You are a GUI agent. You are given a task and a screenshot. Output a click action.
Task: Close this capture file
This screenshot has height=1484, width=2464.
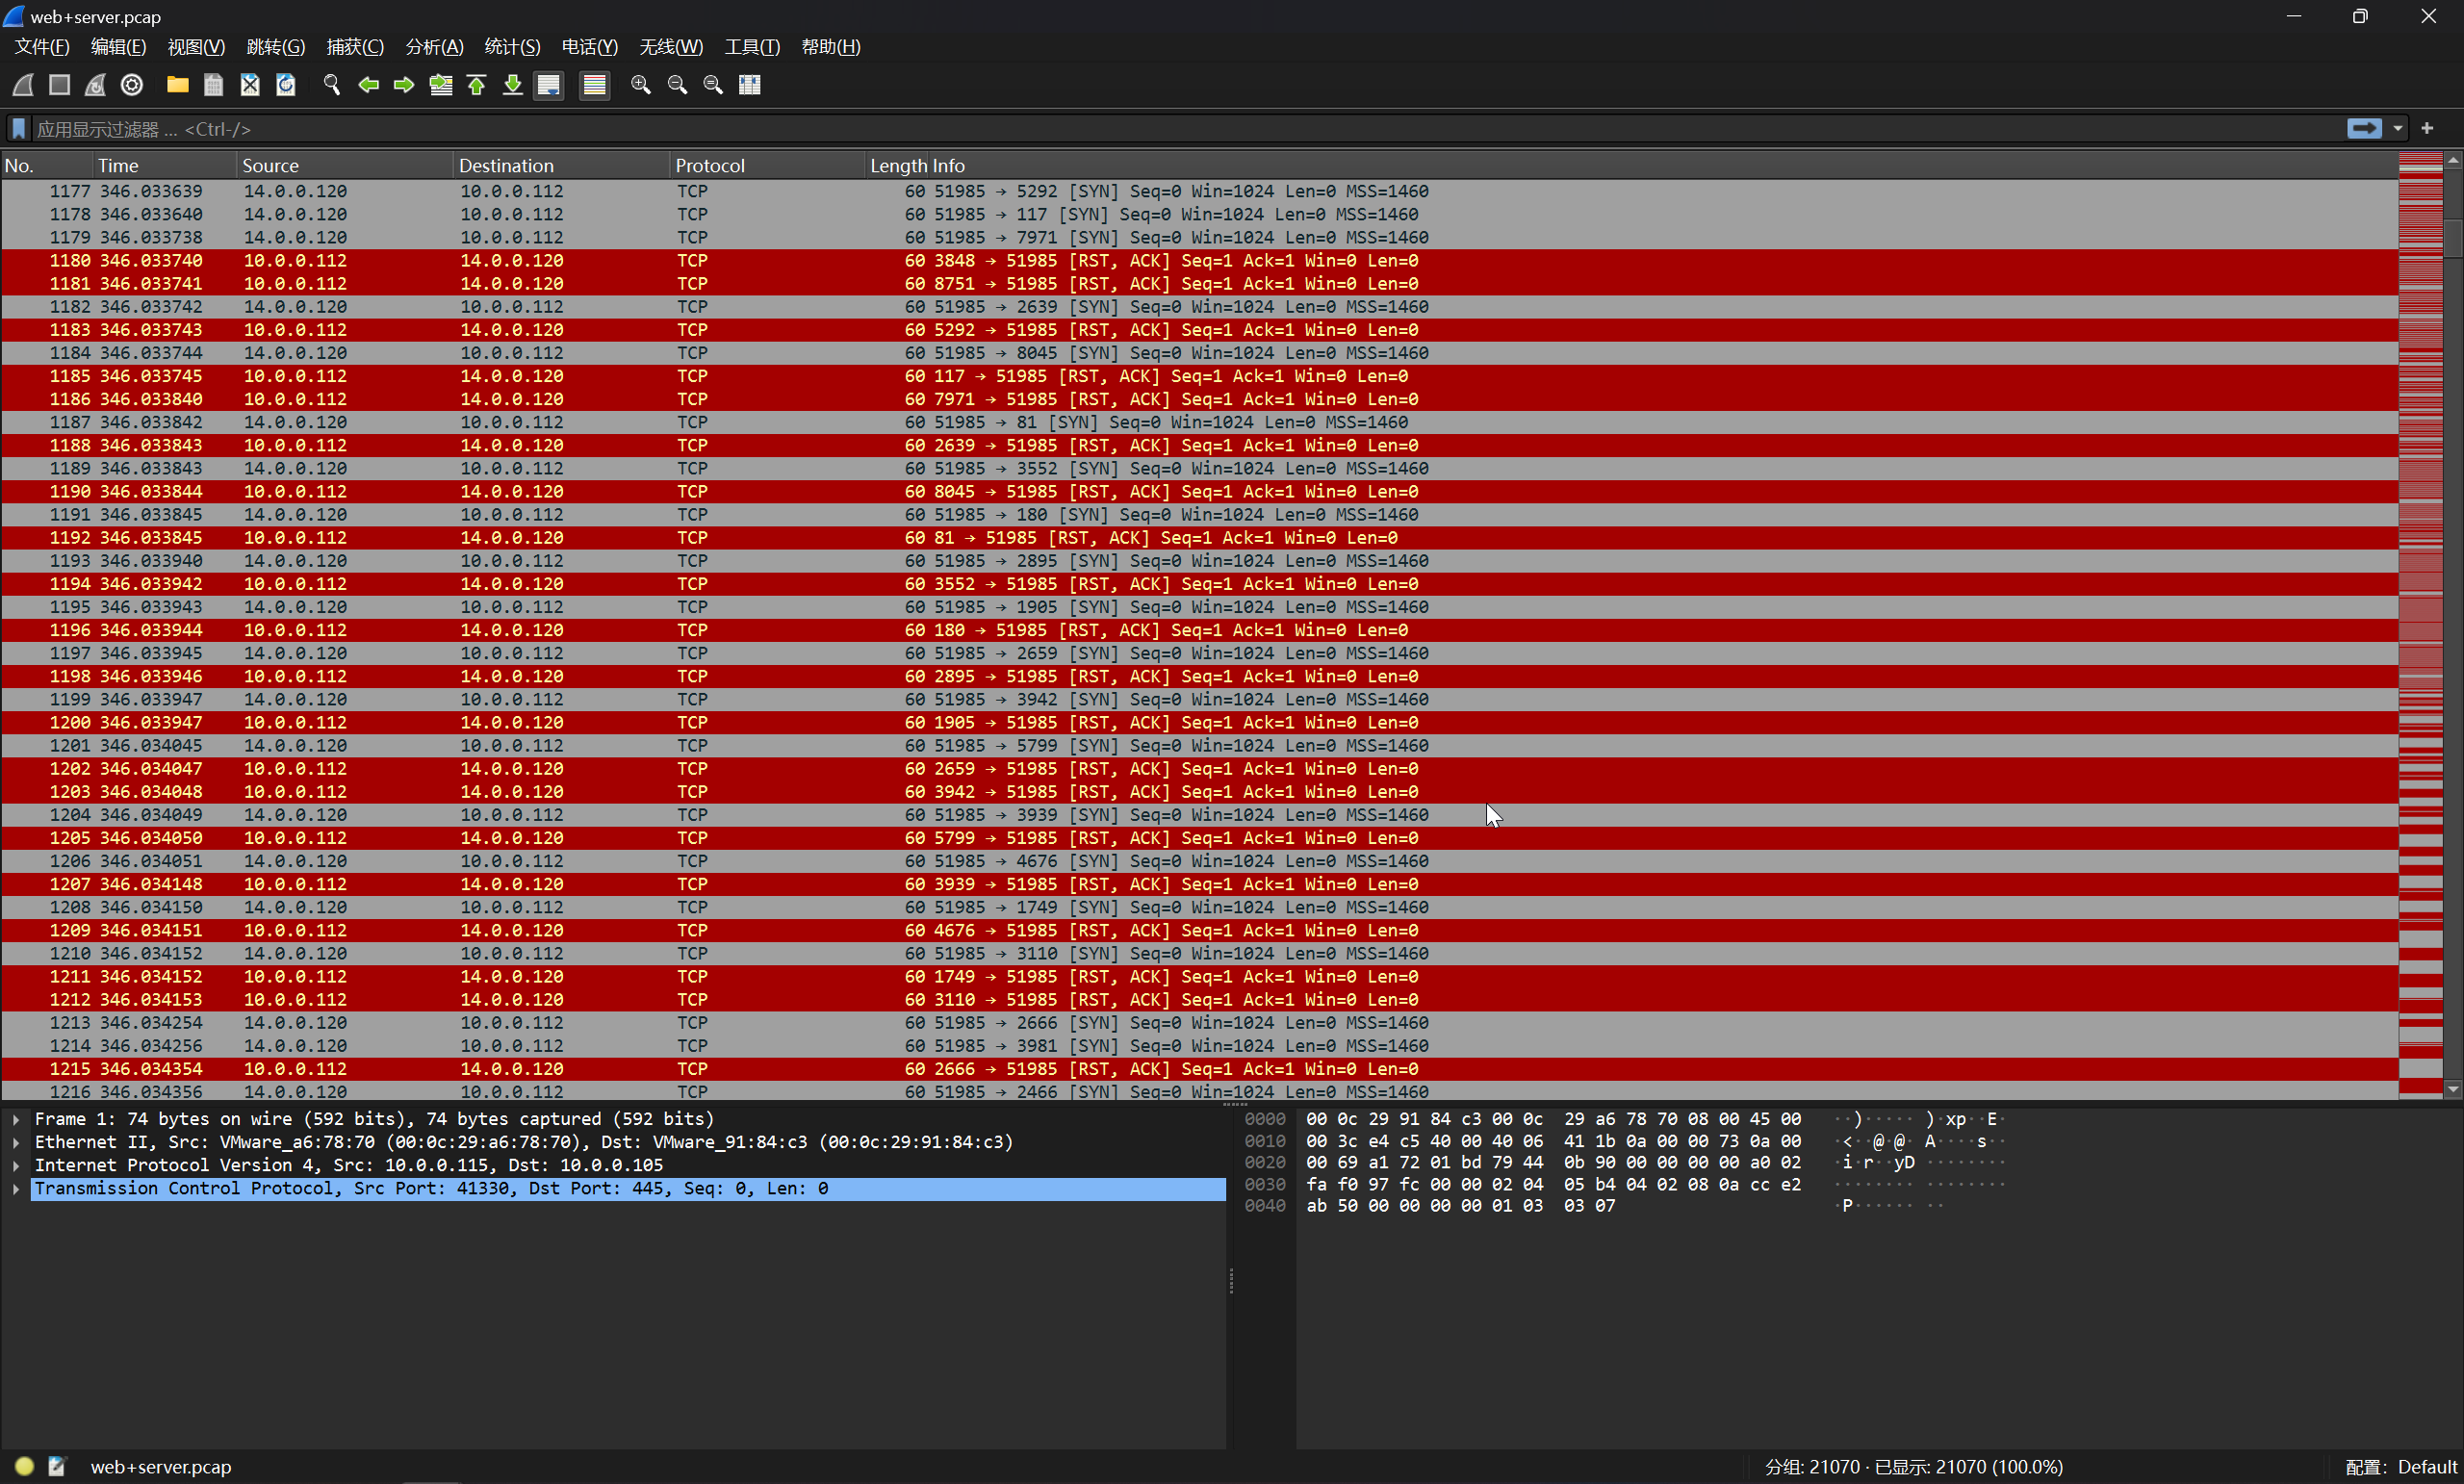click(x=250, y=85)
